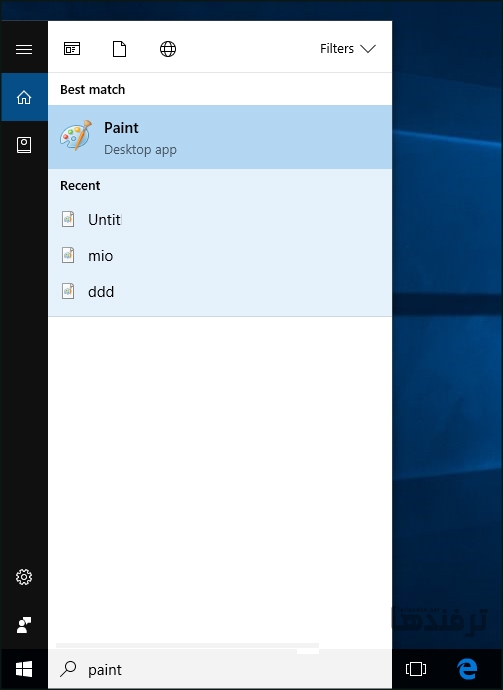Select the Home icon in the sidebar
The image size is (503, 690).
tap(24, 97)
